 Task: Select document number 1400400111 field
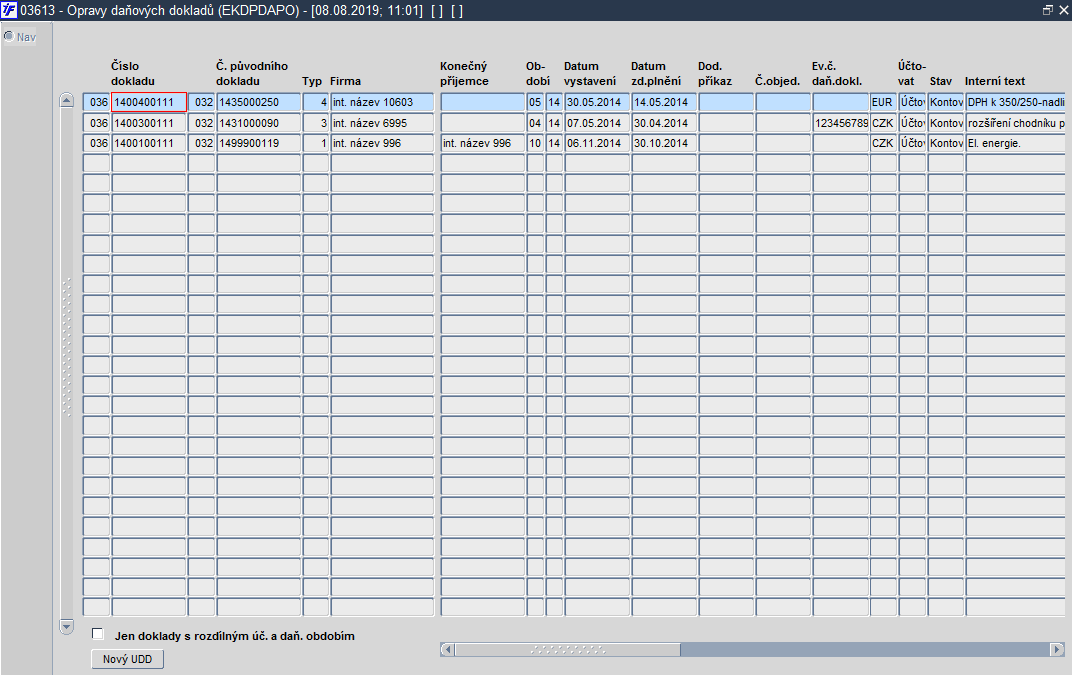(149, 103)
